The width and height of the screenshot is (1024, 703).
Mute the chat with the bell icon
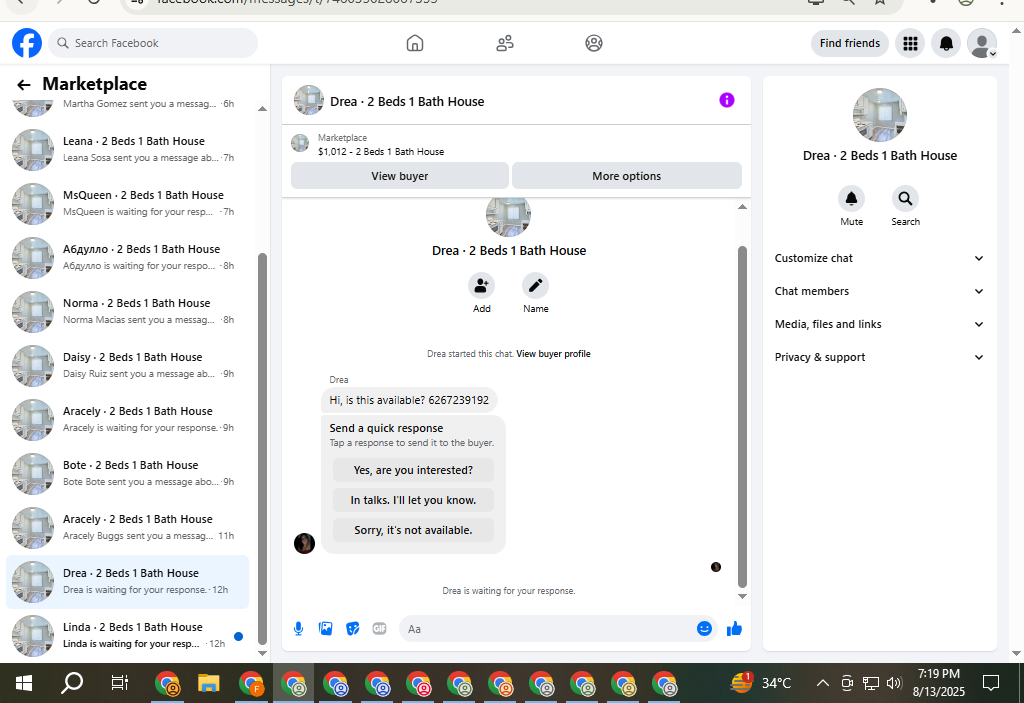tap(852, 198)
